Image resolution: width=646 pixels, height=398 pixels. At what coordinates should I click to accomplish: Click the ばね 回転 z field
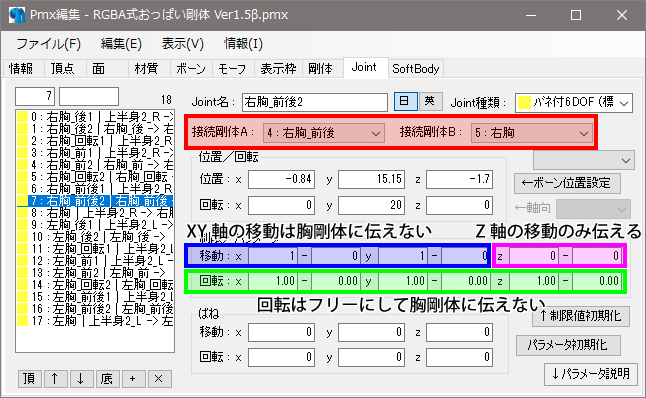459,357
